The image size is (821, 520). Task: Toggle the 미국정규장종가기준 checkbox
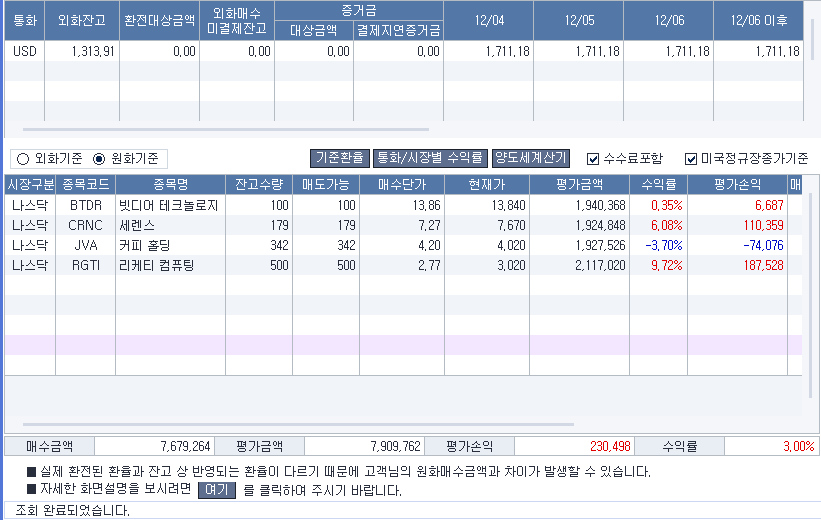point(691,158)
